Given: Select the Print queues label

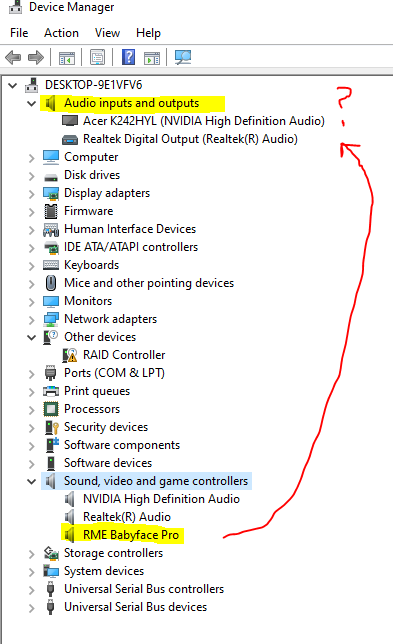Looking at the screenshot, I should (x=97, y=391).
